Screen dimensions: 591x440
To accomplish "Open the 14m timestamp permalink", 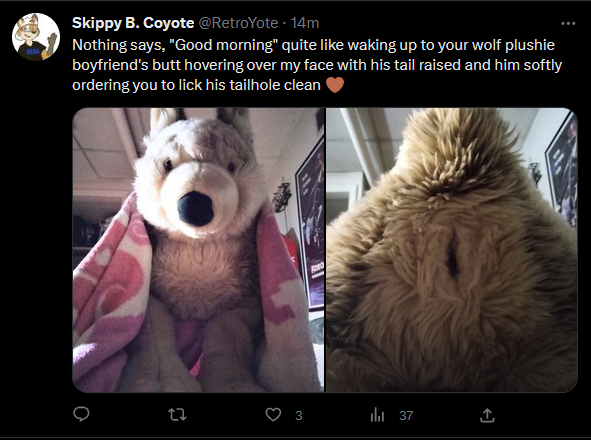I will pyautogui.click(x=305, y=23).
